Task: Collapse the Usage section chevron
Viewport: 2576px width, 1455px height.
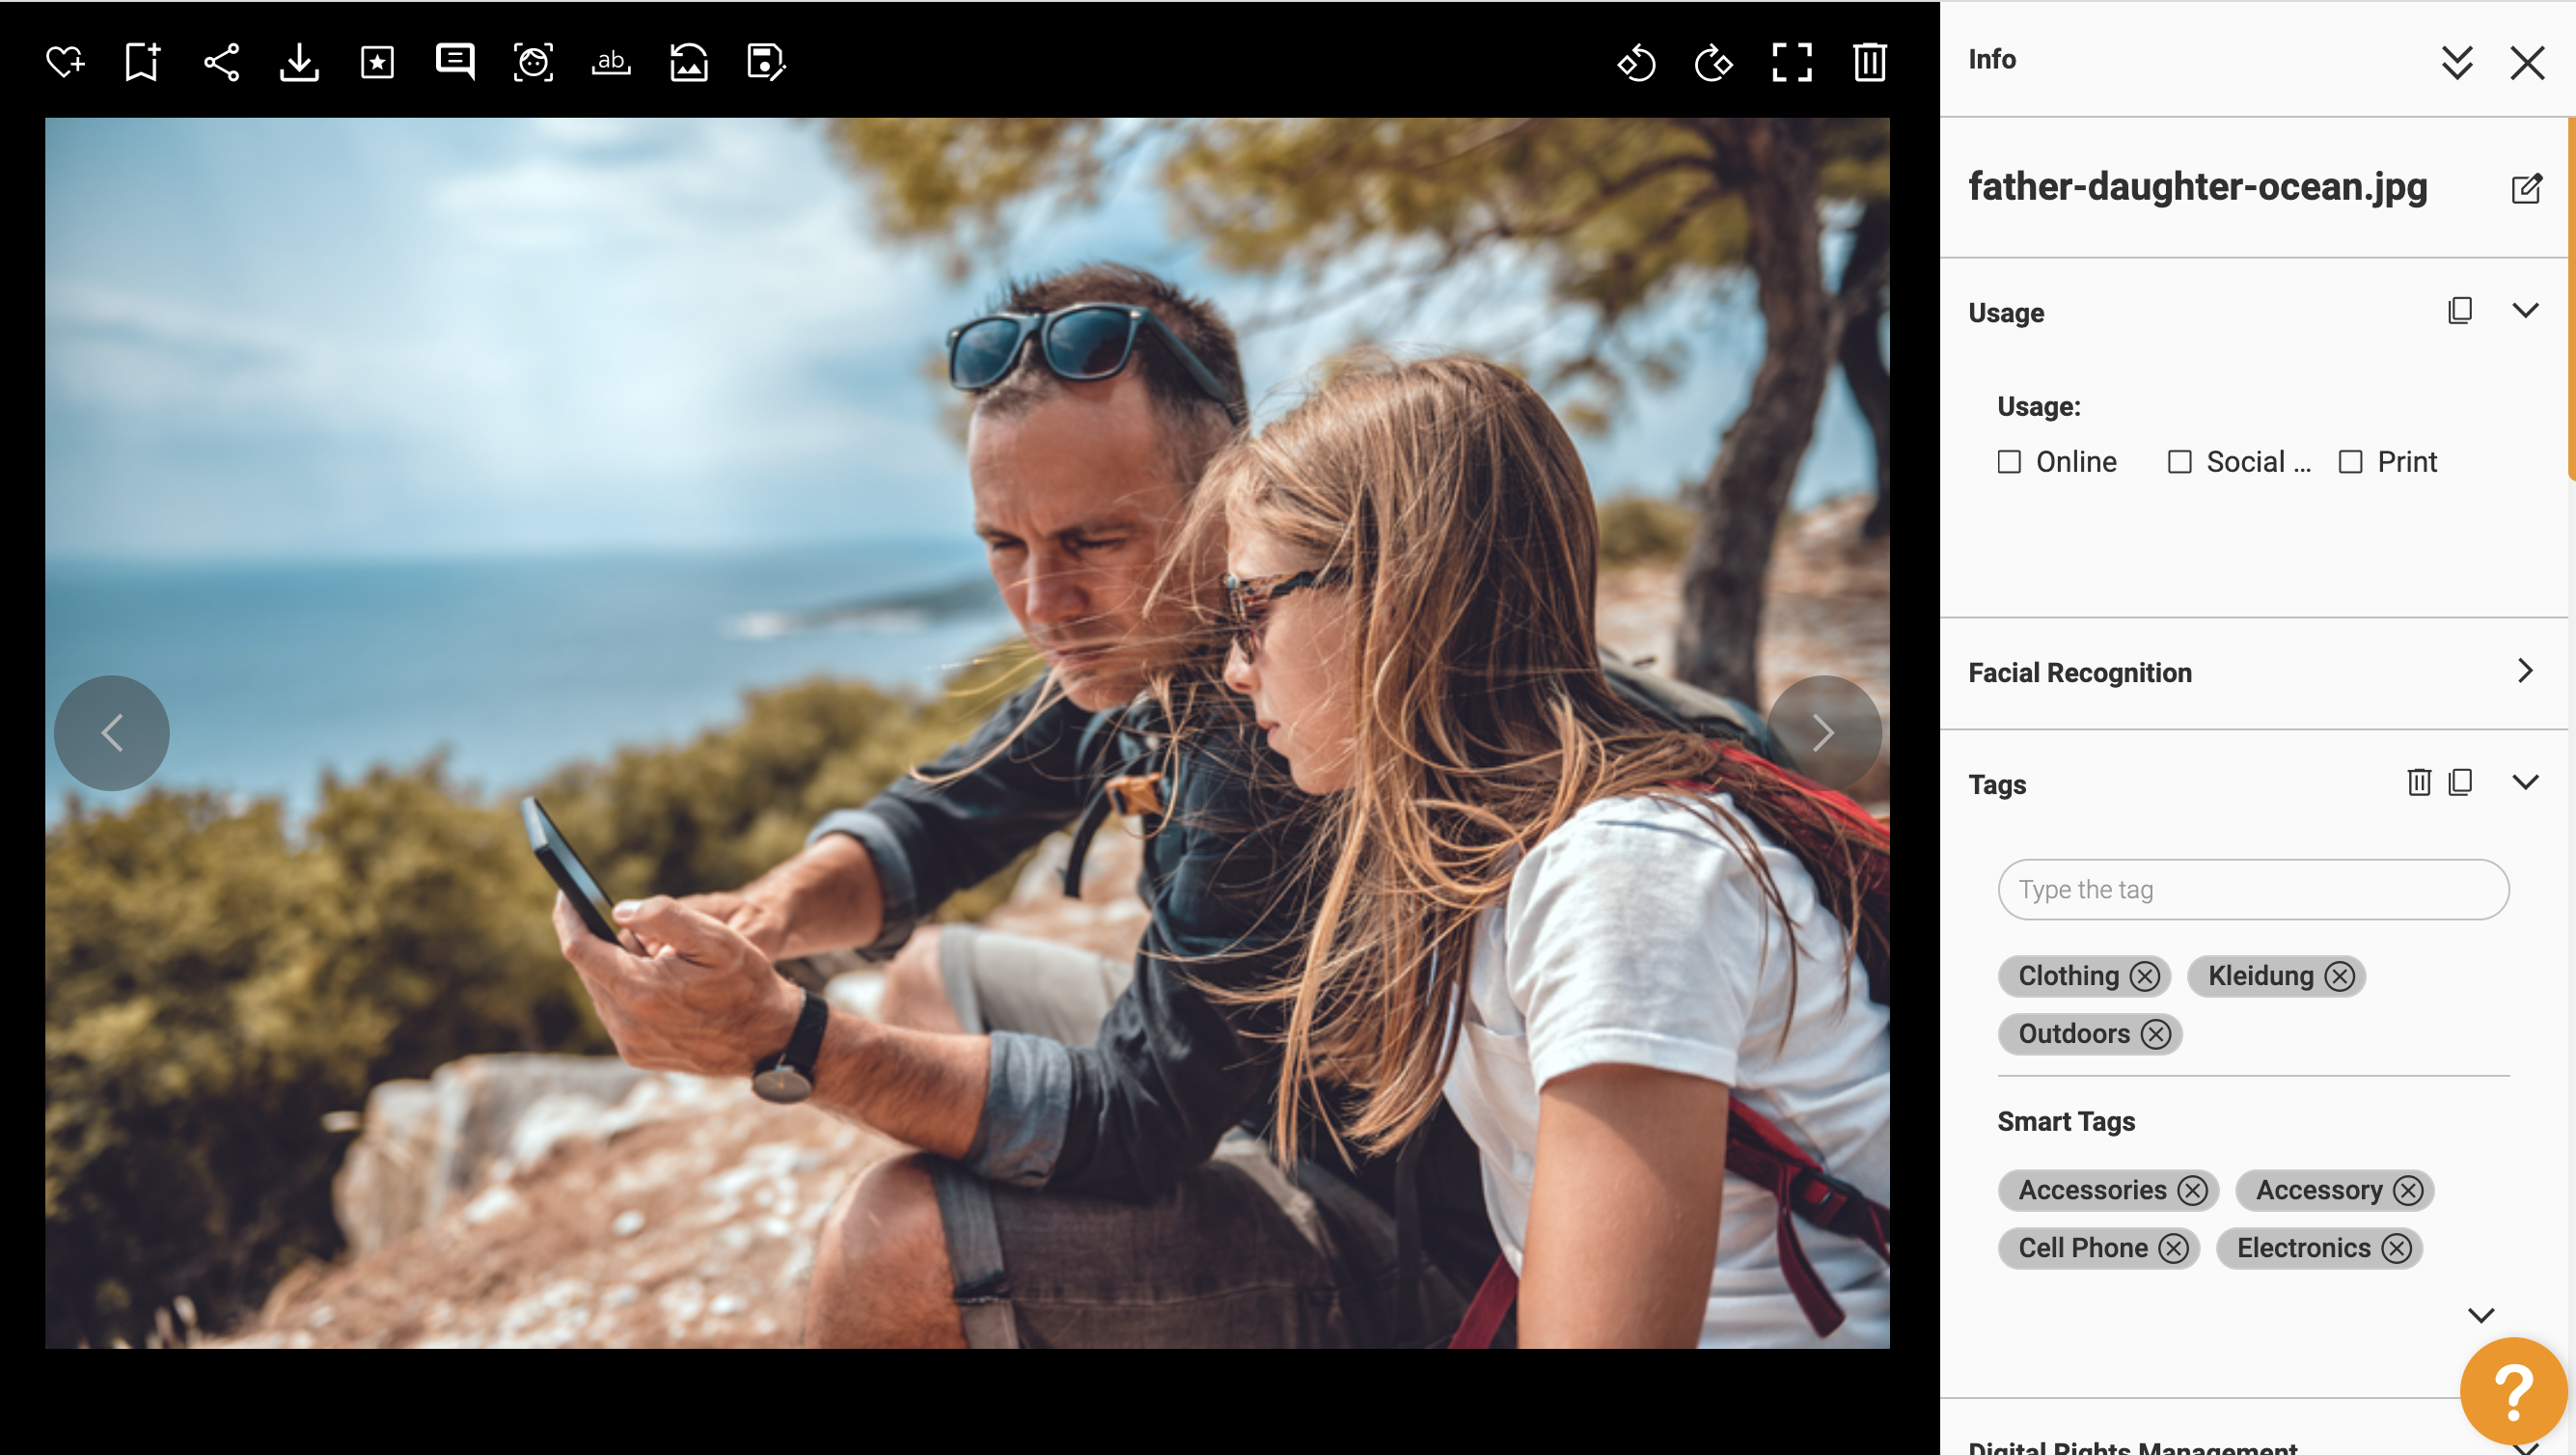Action: [x=2525, y=311]
